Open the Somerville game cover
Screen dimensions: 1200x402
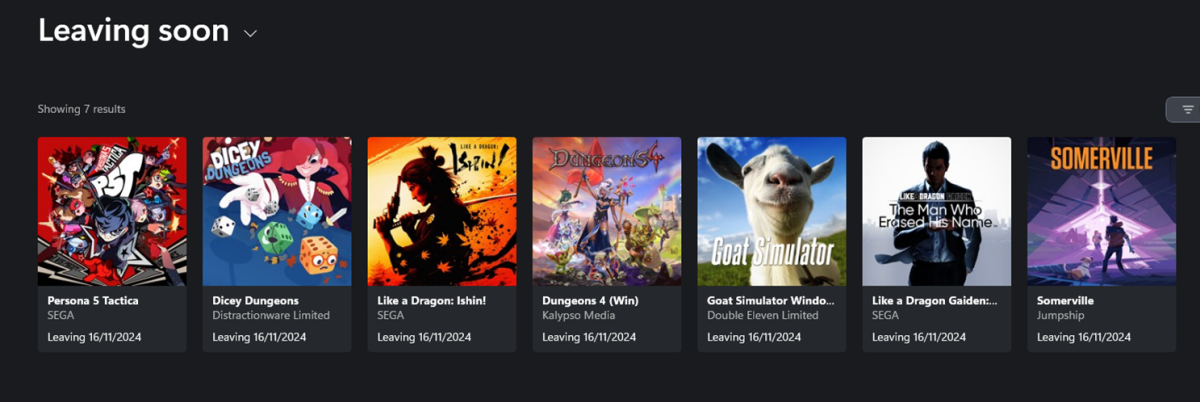(1102, 211)
